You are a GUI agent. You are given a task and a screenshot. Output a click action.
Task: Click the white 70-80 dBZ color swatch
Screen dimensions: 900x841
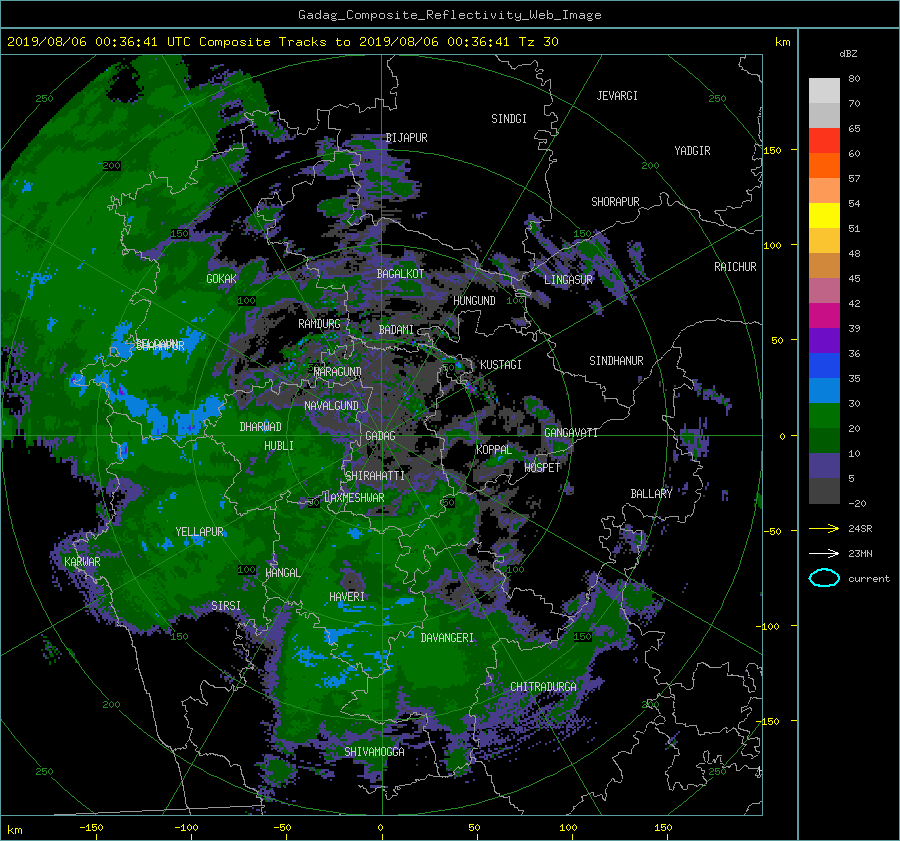(824, 90)
